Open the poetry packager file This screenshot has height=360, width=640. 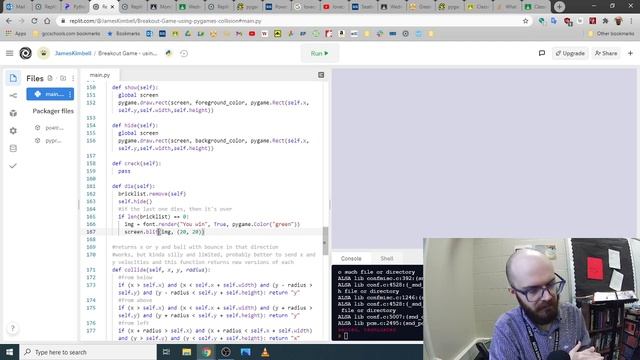(50, 128)
